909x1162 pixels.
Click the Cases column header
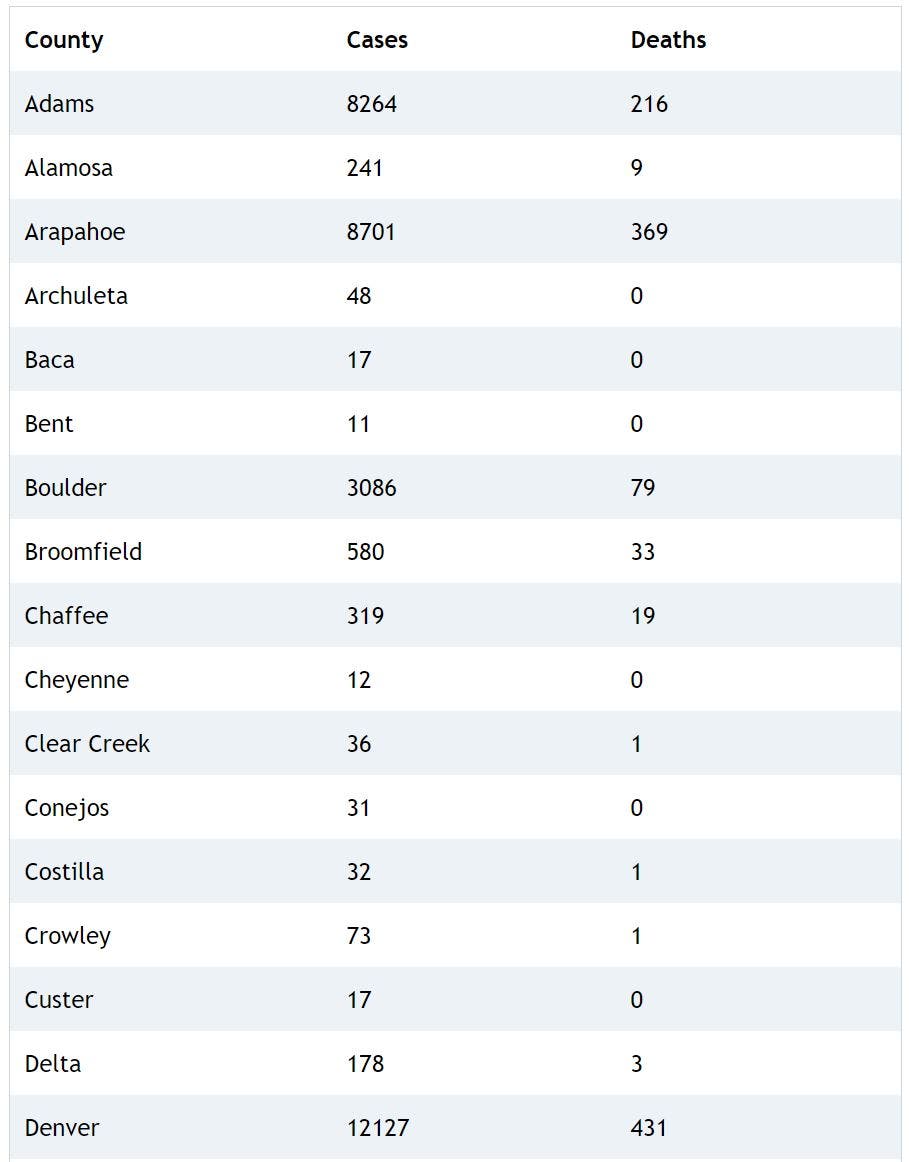[x=377, y=40]
